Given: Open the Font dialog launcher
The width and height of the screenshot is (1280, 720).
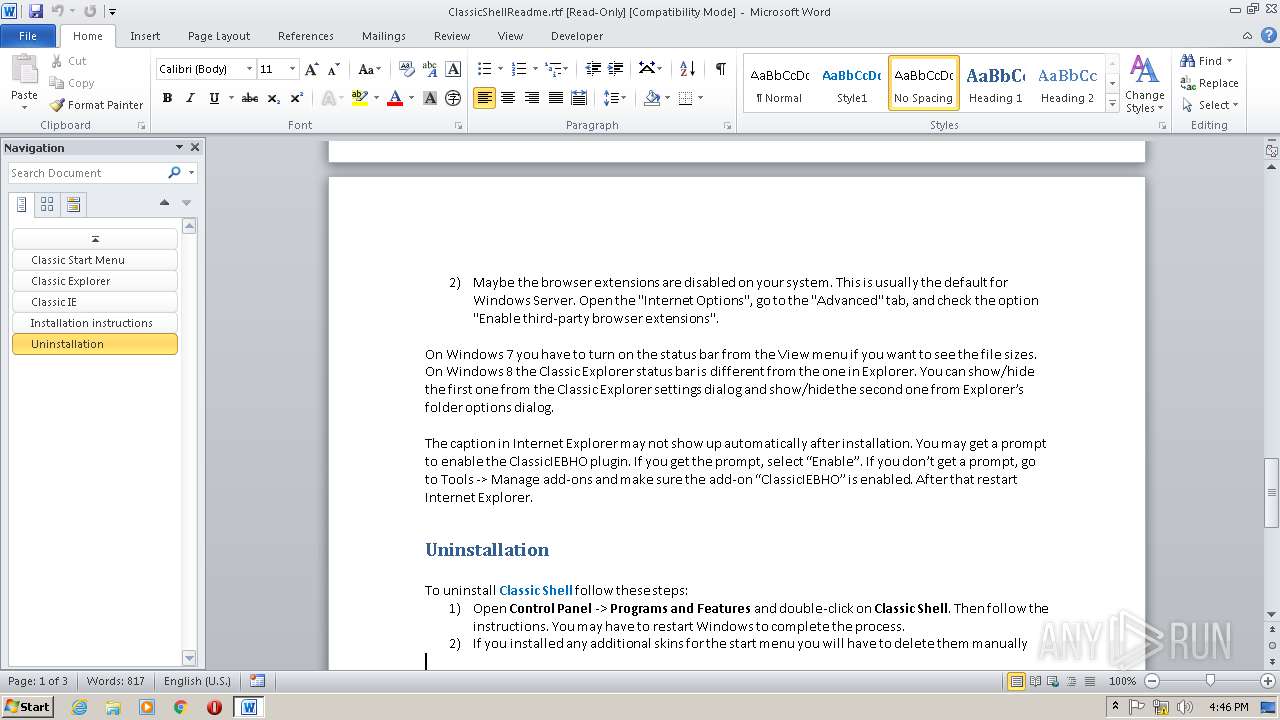Looking at the screenshot, I should pos(459,126).
